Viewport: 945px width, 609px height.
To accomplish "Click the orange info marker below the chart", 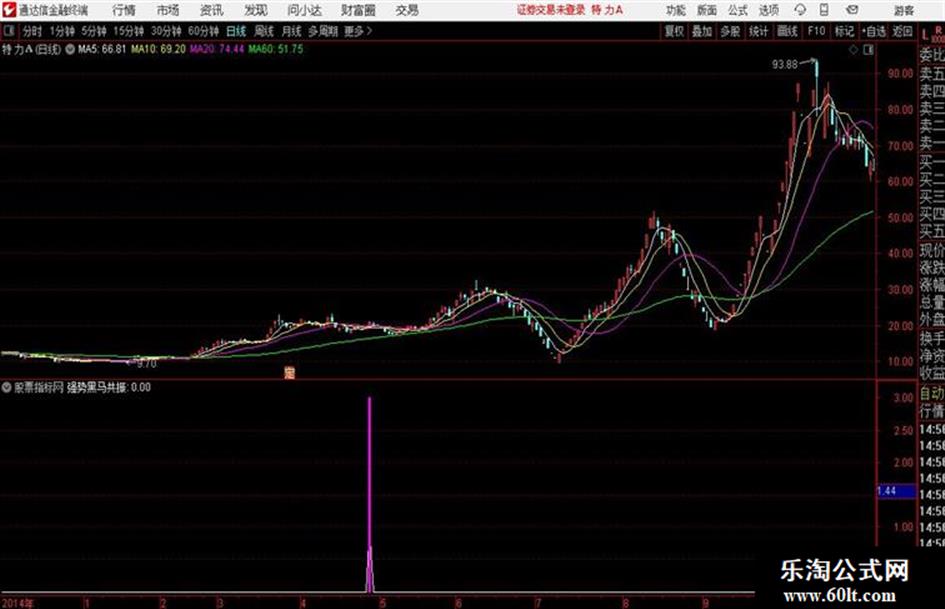I will [x=290, y=373].
